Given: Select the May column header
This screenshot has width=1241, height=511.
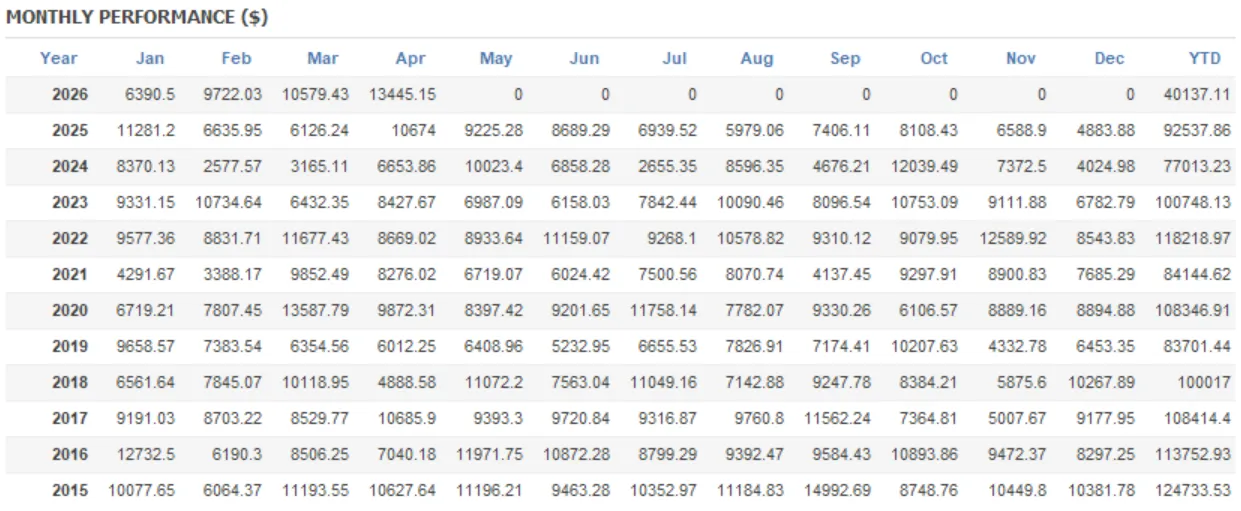Looking at the screenshot, I should pyautogui.click(x=496, y=58).
